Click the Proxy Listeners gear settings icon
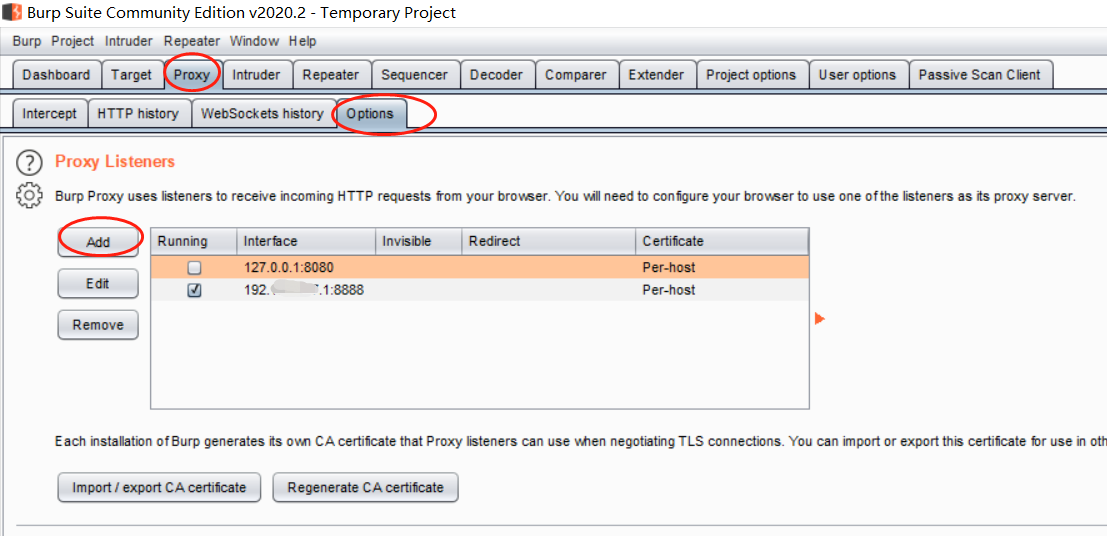This screenshot has height=536, width=1107. tap(28, 195)
